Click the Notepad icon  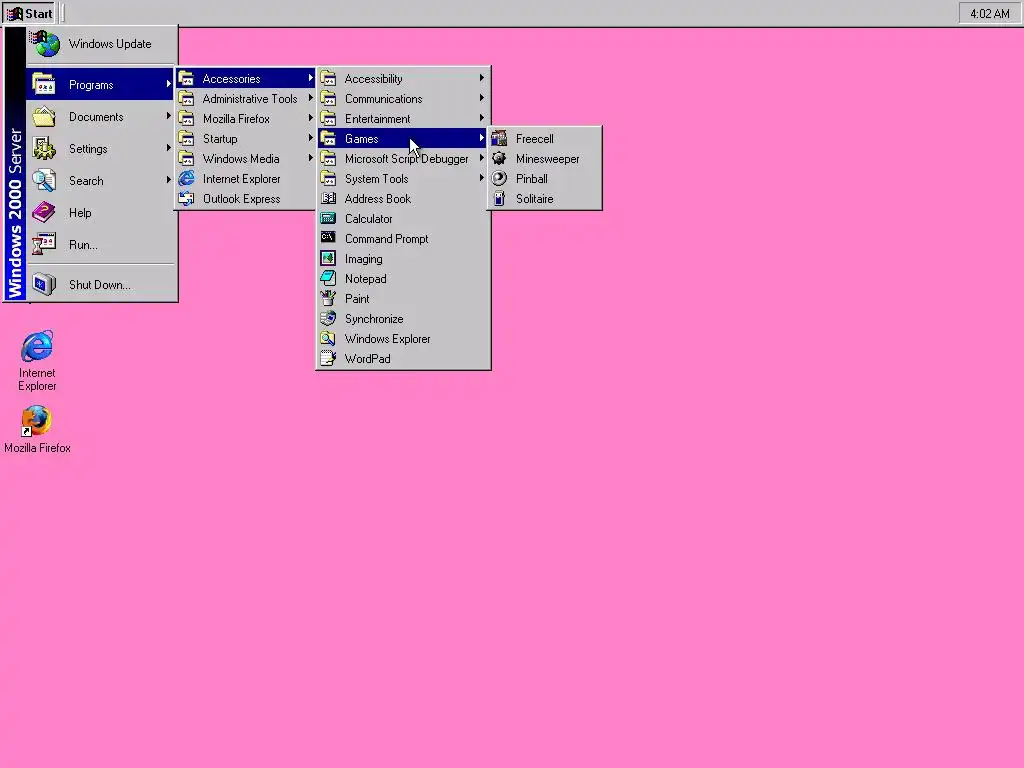pyautogui.click(x=328, y=278)
